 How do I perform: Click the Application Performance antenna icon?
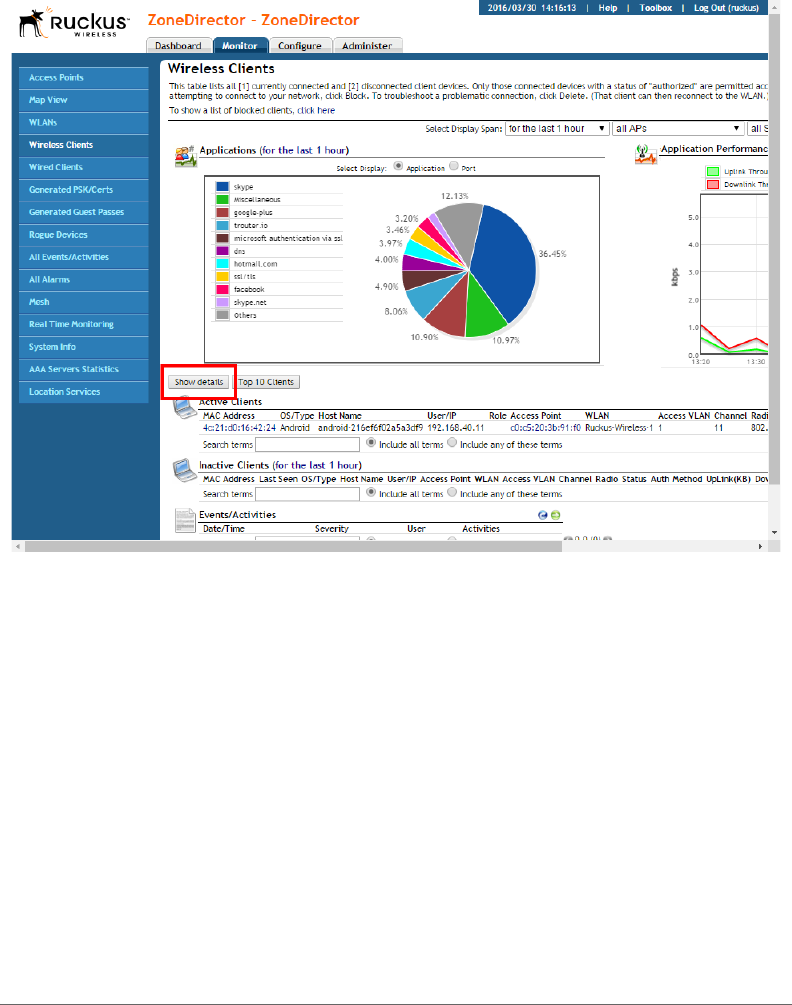click(646, 154)
